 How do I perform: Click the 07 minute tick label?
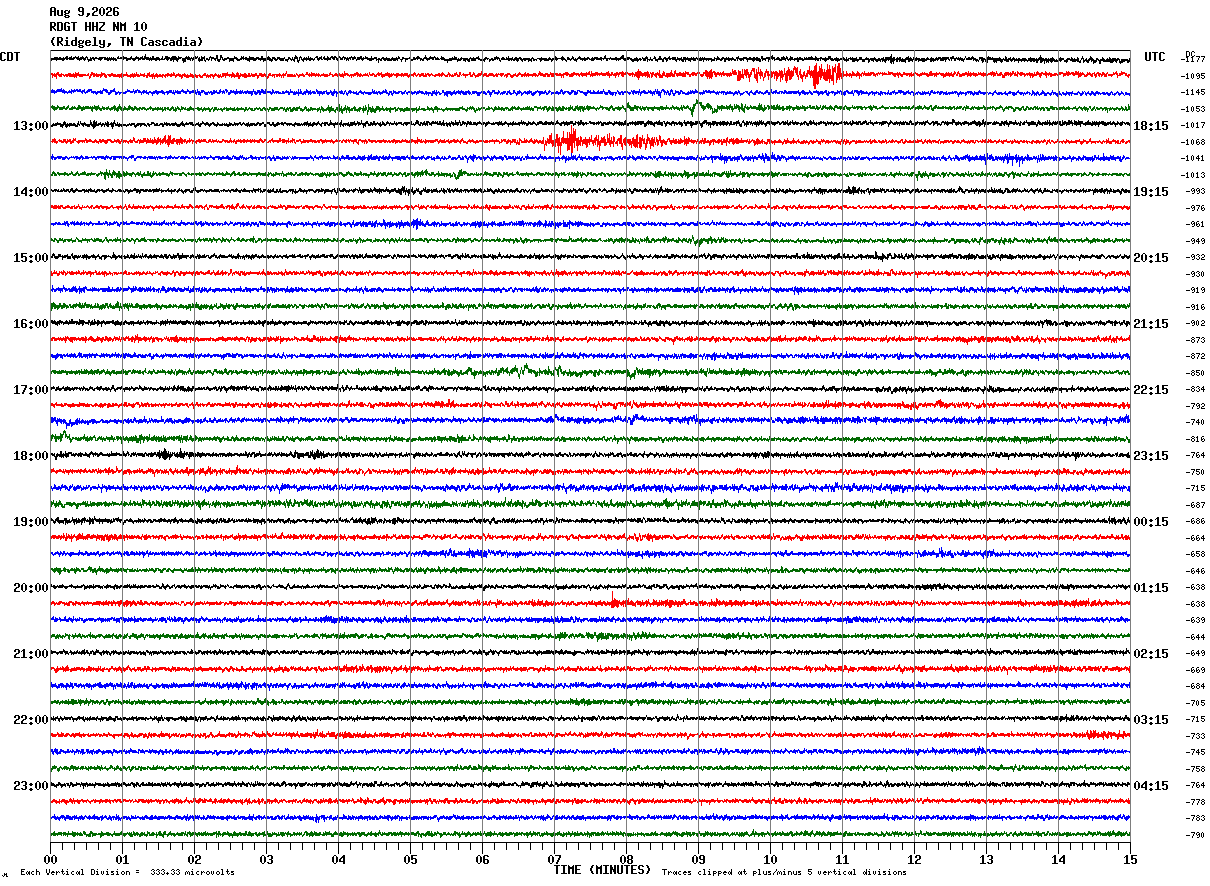point(554,860)
